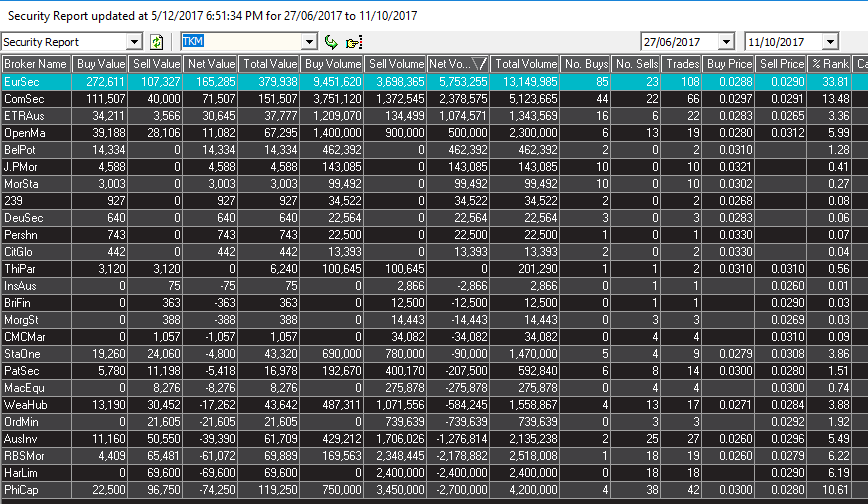
Task: Select the Pershn broker row
Action: (x=434, y=235)
